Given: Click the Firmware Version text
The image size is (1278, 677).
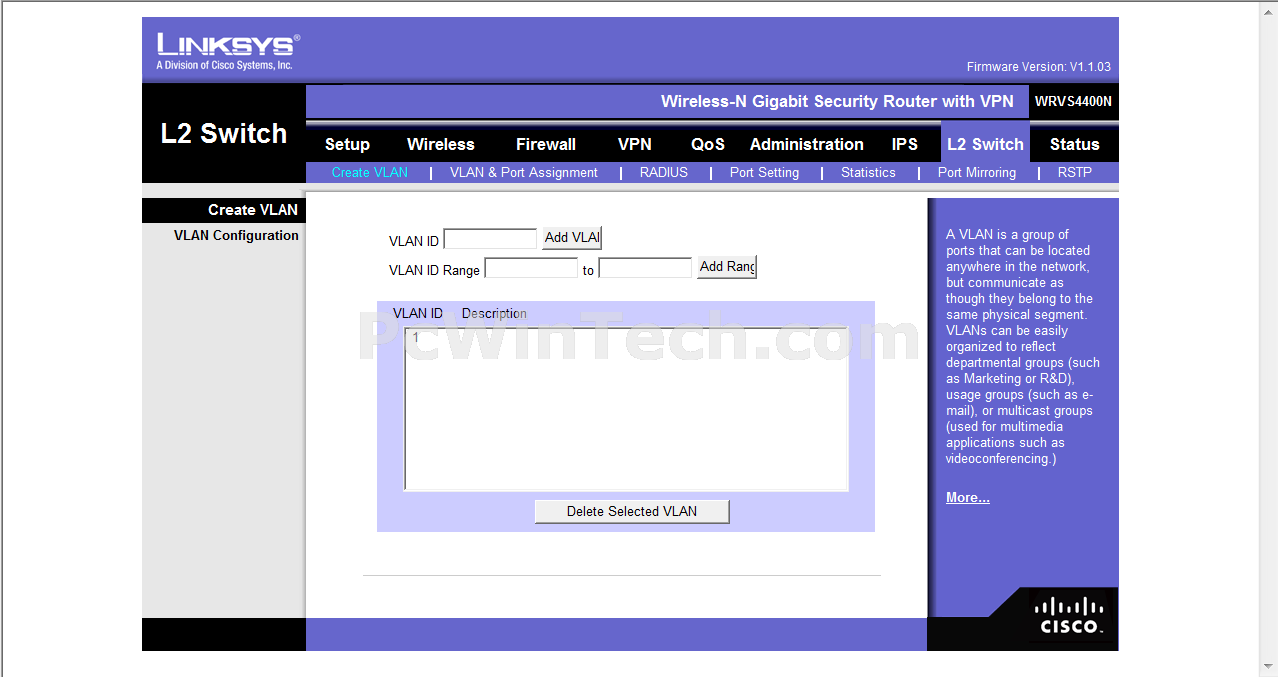Looking at the screenshot, I should [1039, 67].
